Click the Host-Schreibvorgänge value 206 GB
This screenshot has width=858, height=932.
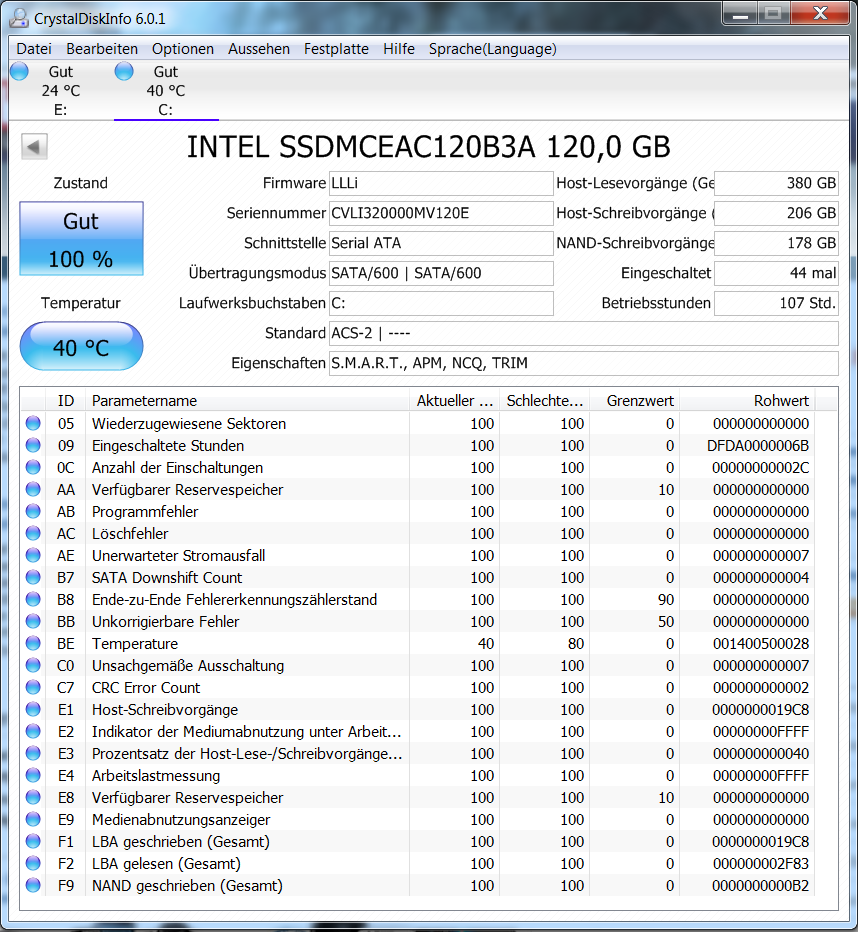point(777,213)
